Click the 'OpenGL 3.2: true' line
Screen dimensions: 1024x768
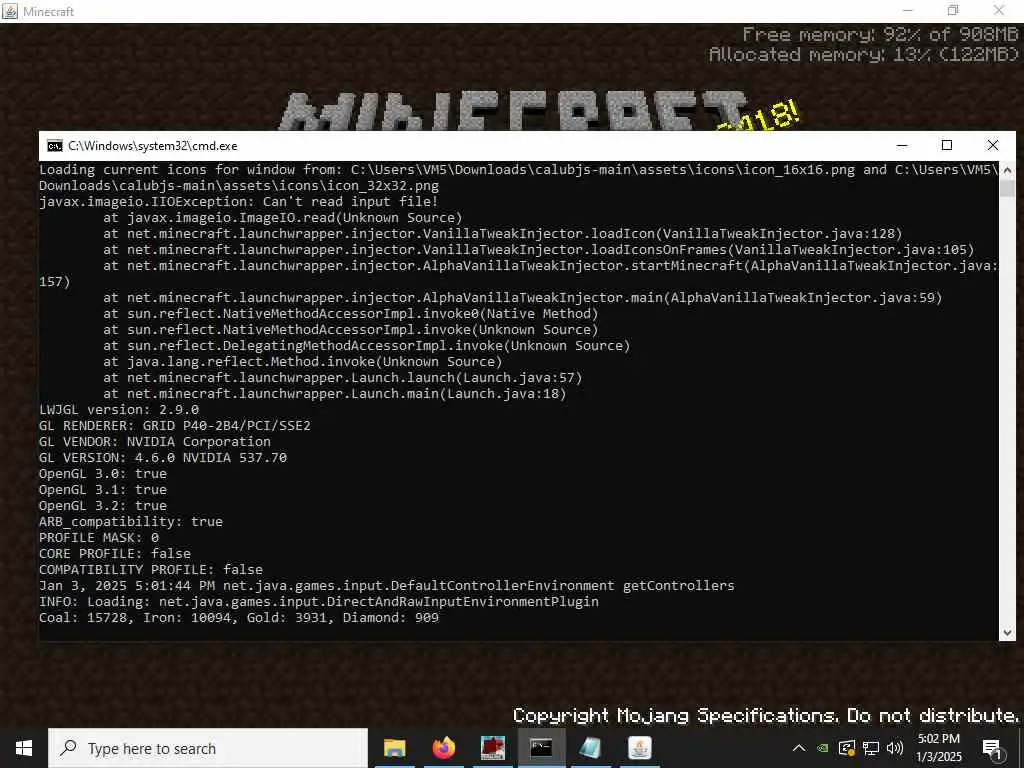(103, 505)
